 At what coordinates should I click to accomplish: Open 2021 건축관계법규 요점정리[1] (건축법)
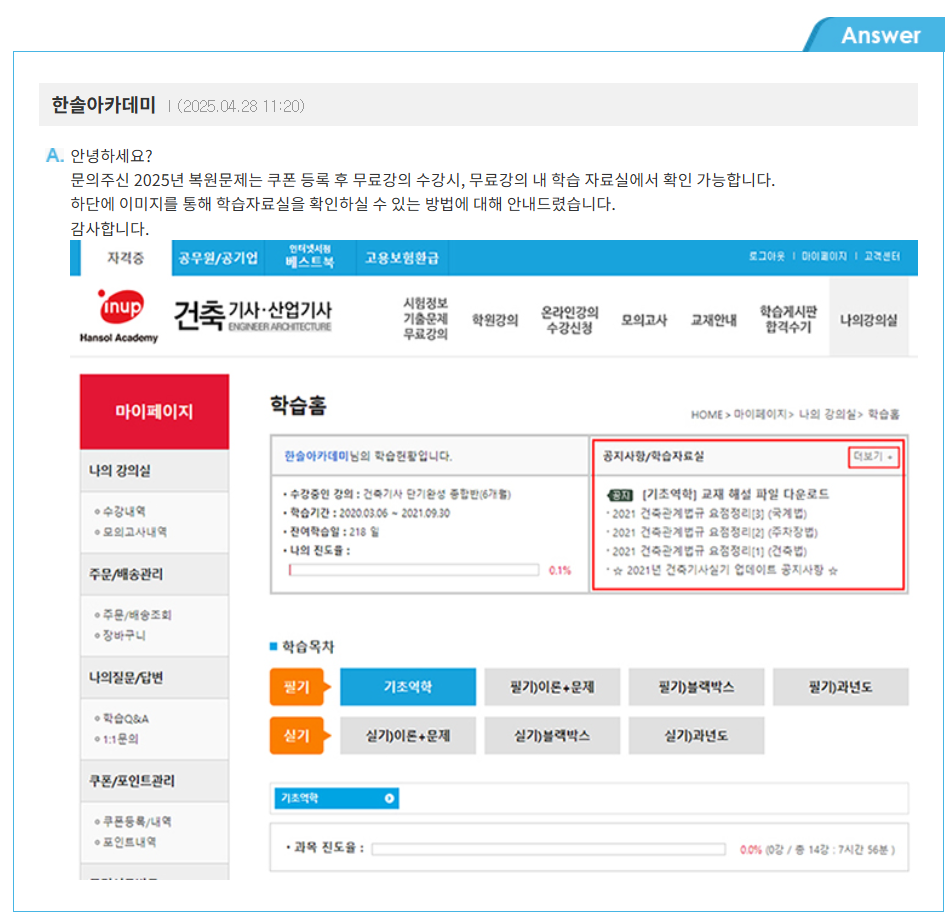point(709,551)
